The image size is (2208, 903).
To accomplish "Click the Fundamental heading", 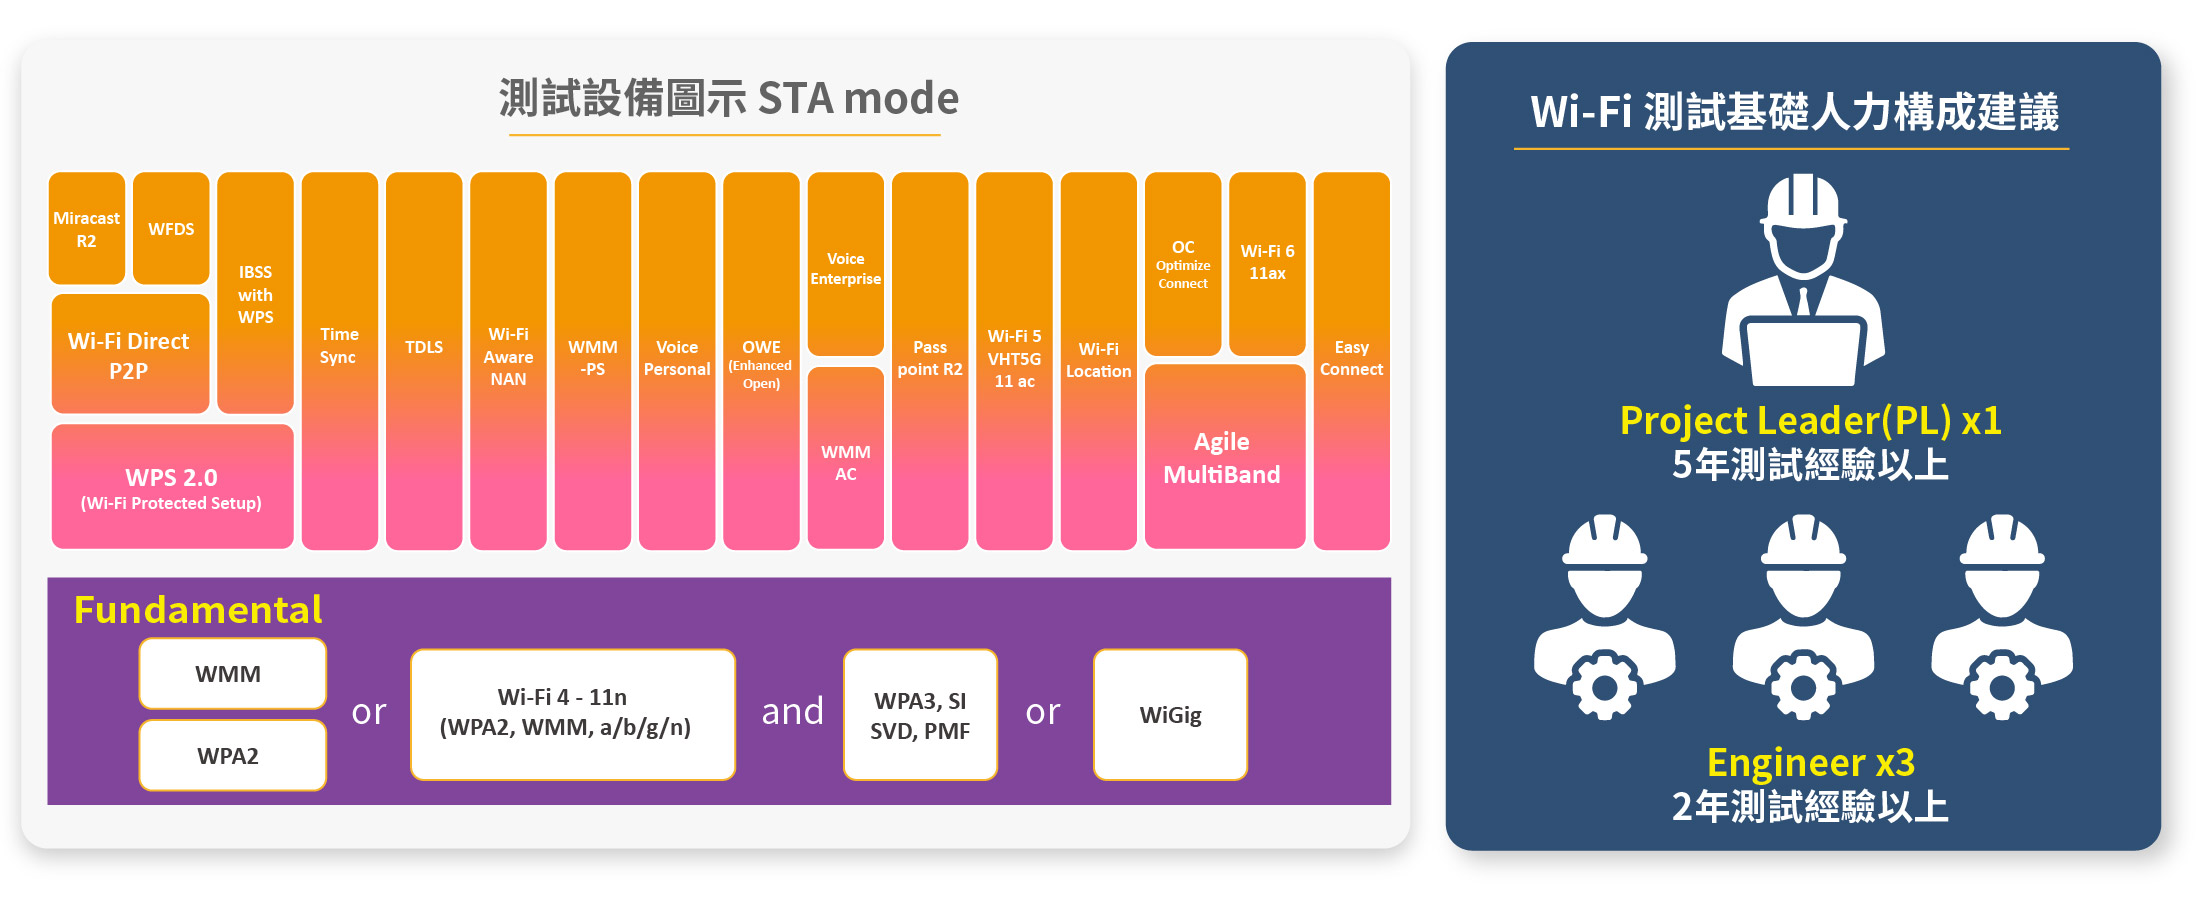I will [x=198, y=609].
